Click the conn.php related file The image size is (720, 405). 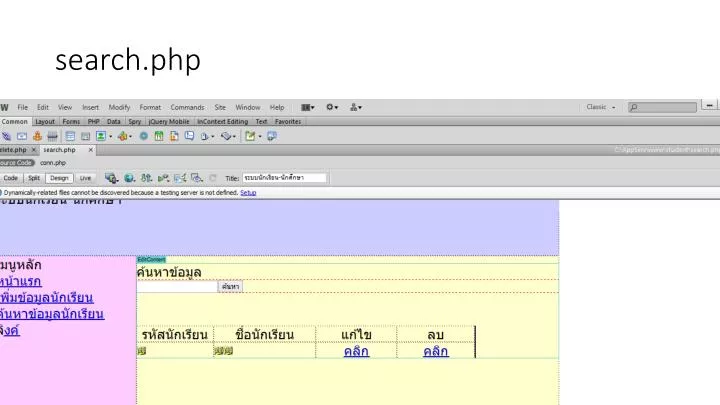pos(53,162)
